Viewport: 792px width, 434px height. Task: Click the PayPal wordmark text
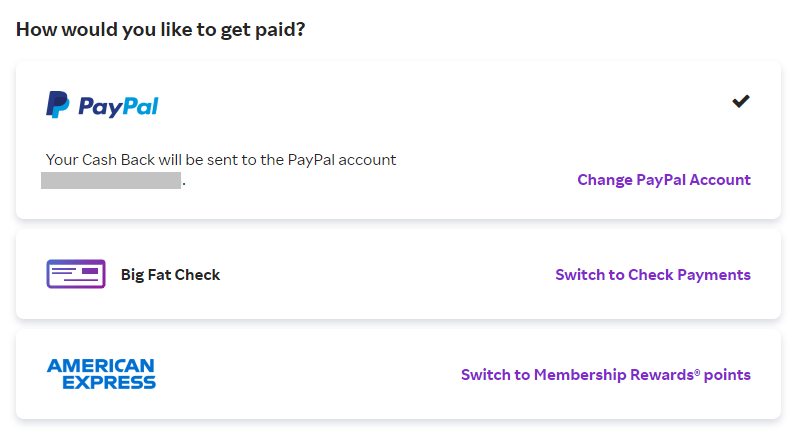pyautogui.click(x=118, y=105)
